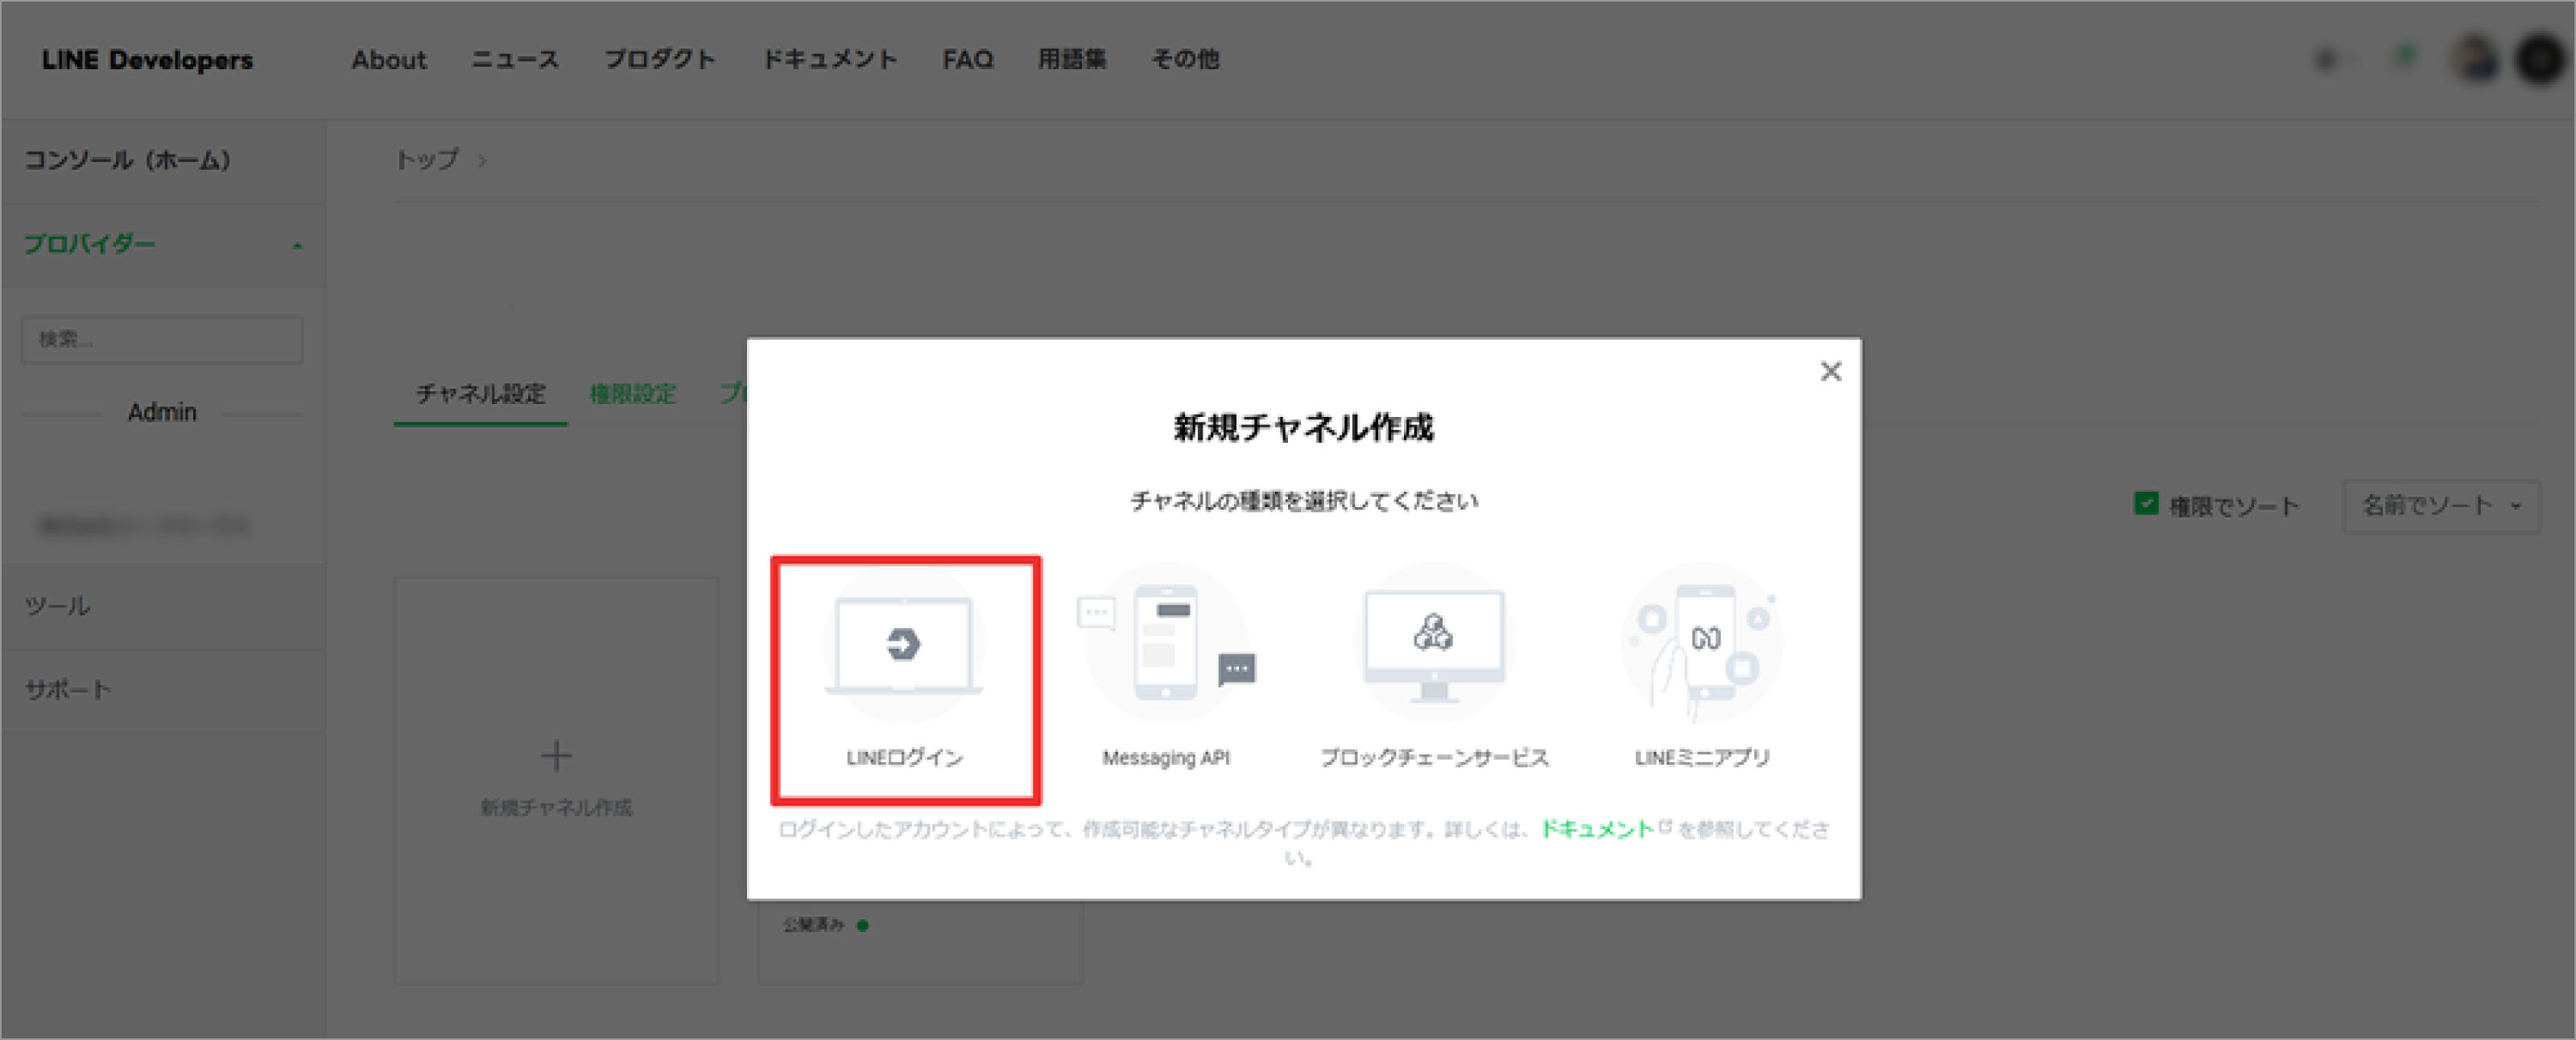The width and height of the screenshot is (2576, 1040).
Task: Open the 用語集 menu item
Action: pos(1072,60)
